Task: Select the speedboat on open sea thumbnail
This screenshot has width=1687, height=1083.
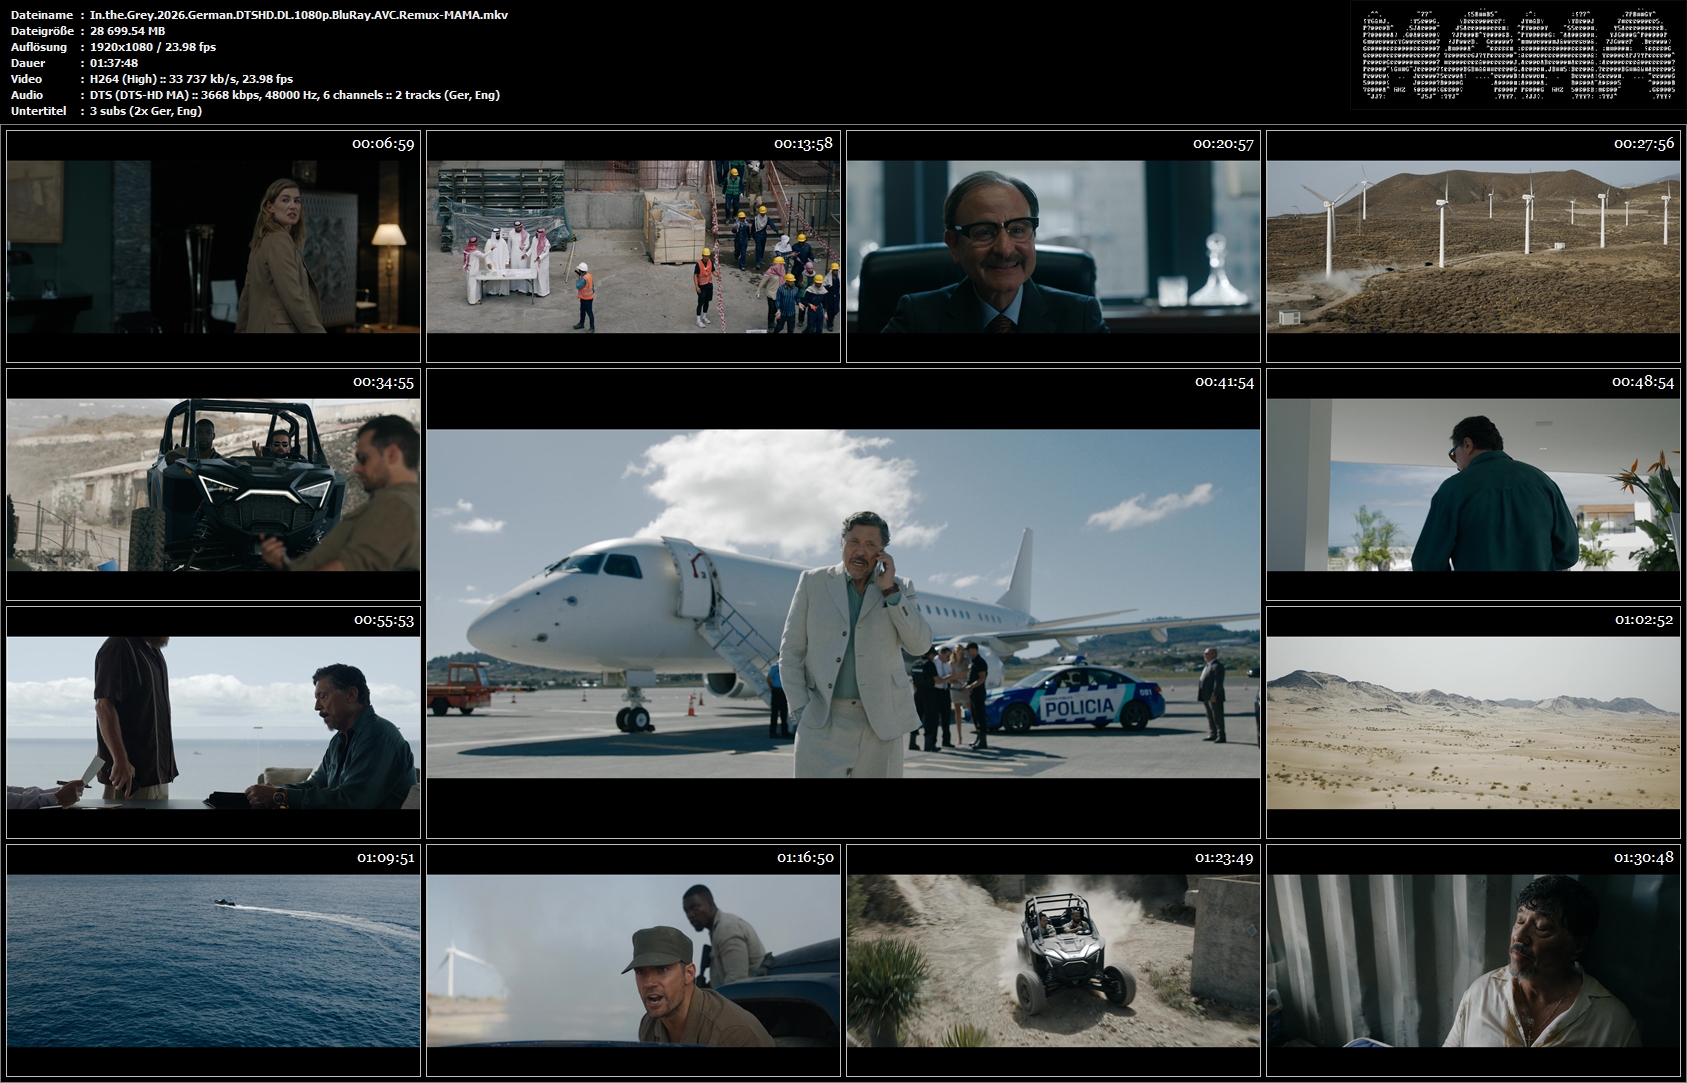Action: pos(213,961)
